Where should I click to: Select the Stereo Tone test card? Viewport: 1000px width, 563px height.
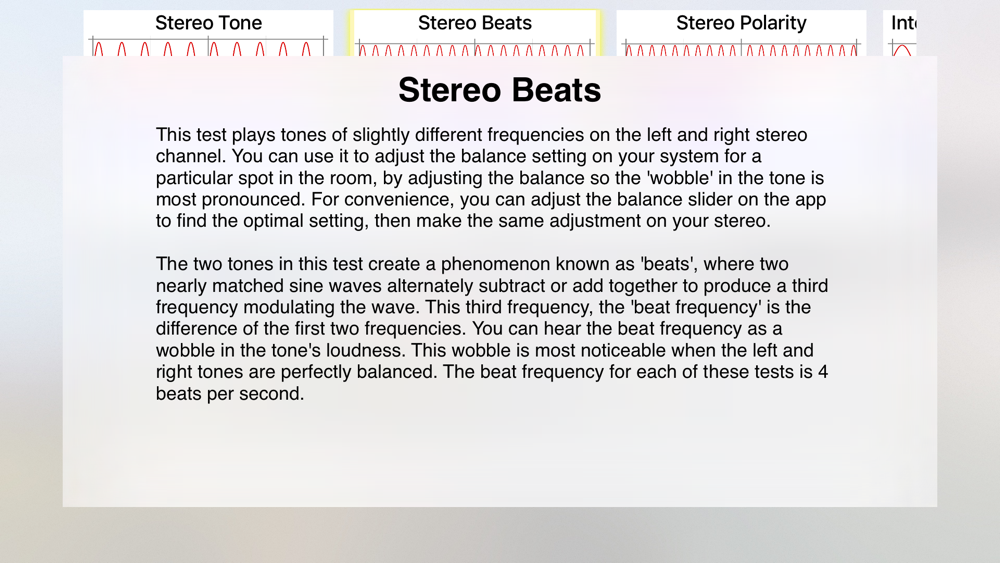point(209,33)
